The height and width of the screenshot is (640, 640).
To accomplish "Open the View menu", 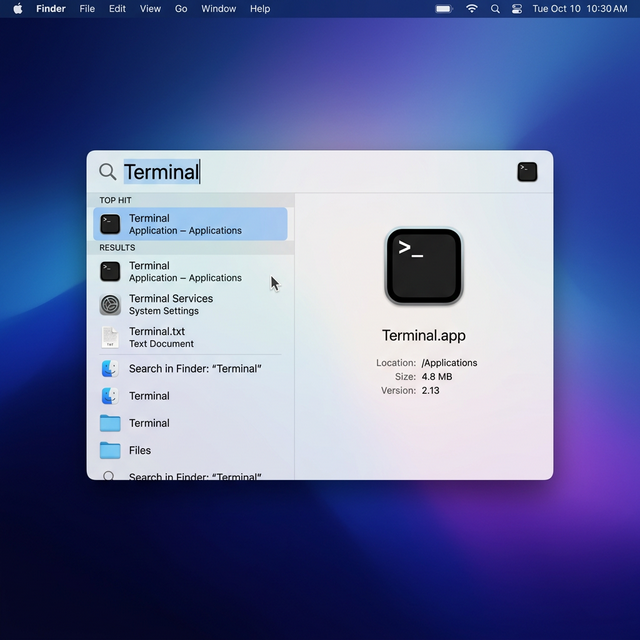I will pyautogui.click(x=150, y=9).
